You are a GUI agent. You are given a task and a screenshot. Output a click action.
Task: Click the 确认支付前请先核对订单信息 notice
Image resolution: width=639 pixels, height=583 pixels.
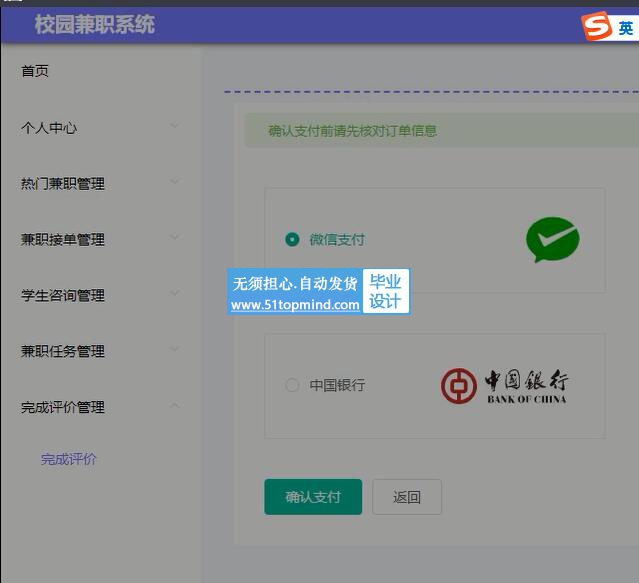[x=442, y=131]
